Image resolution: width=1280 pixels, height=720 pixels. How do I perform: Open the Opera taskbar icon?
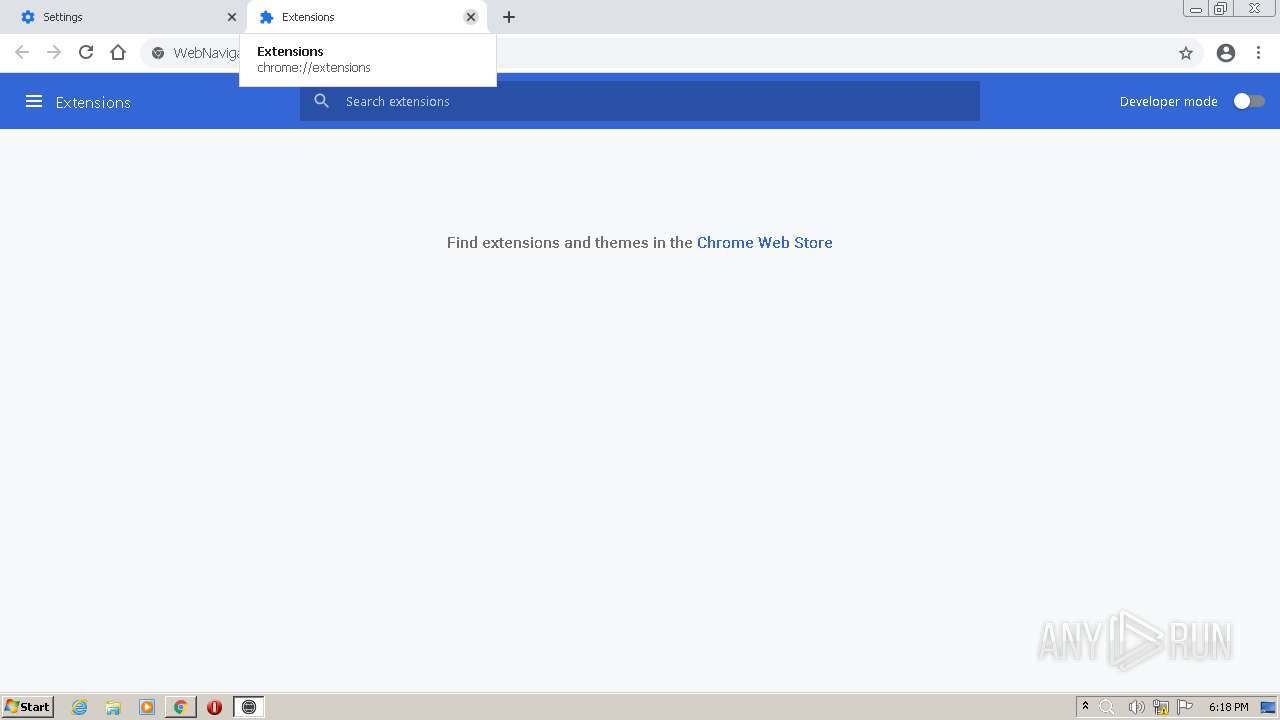tap(214, 707)
